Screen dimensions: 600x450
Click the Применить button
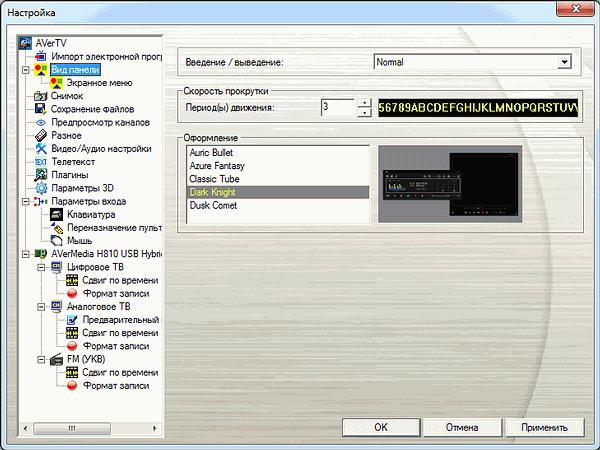(545, 427)
